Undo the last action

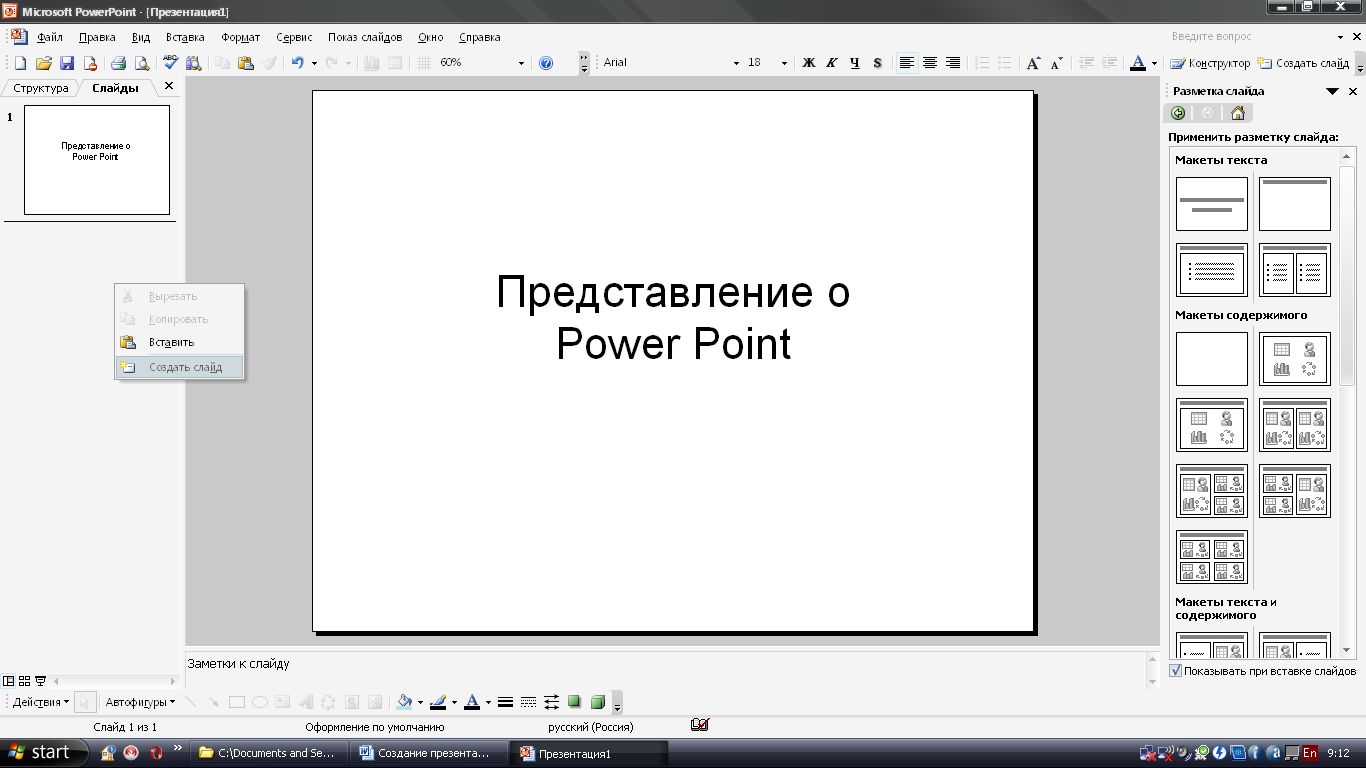pyautogui.click(x=297, y=63)
